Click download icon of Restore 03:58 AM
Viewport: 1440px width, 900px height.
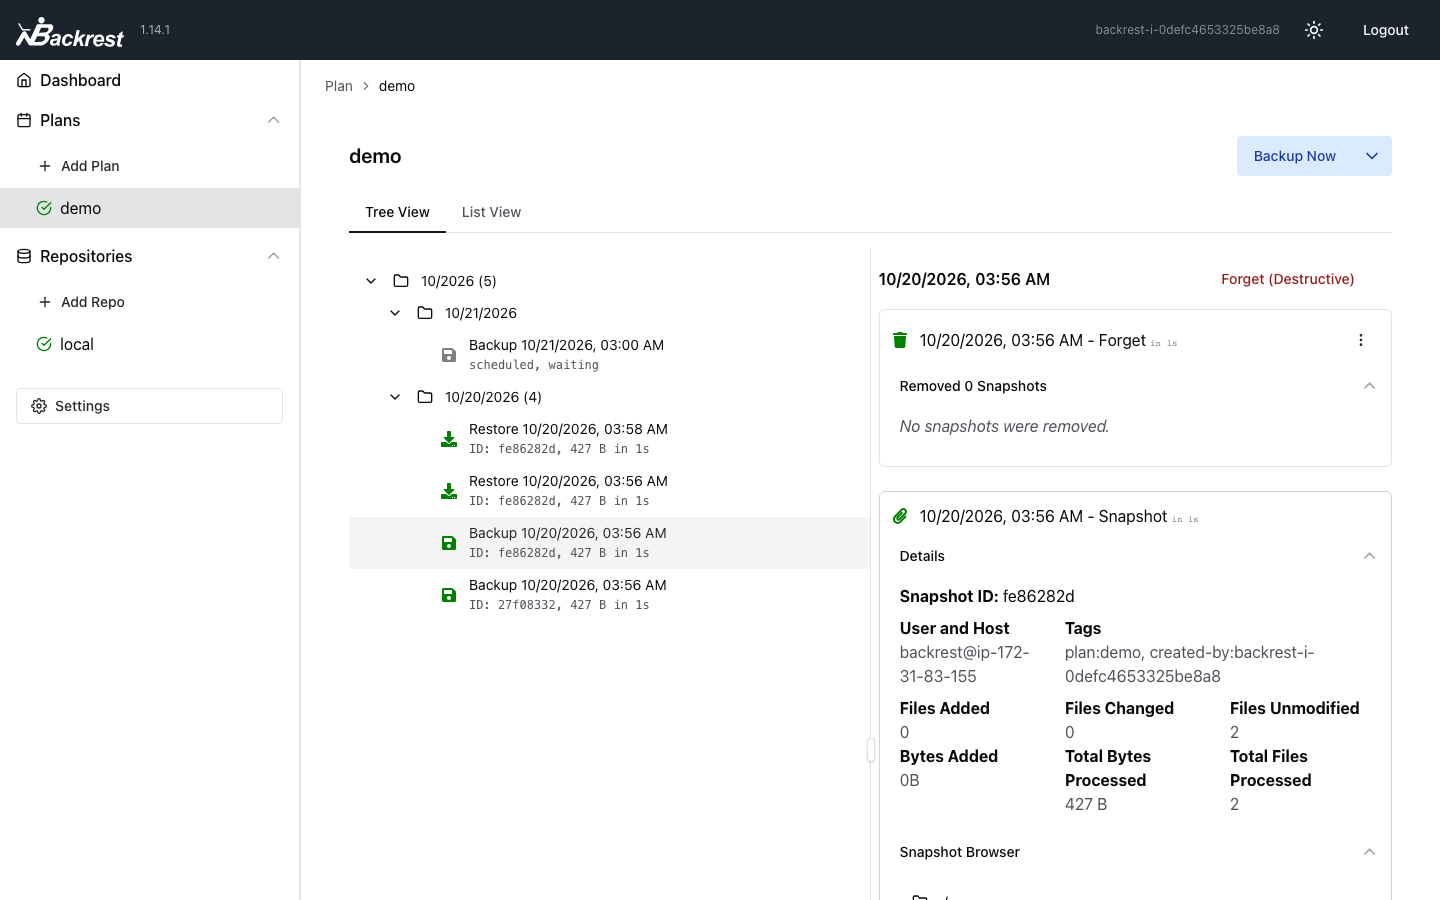pyautogui.click(x=449, y=439)
